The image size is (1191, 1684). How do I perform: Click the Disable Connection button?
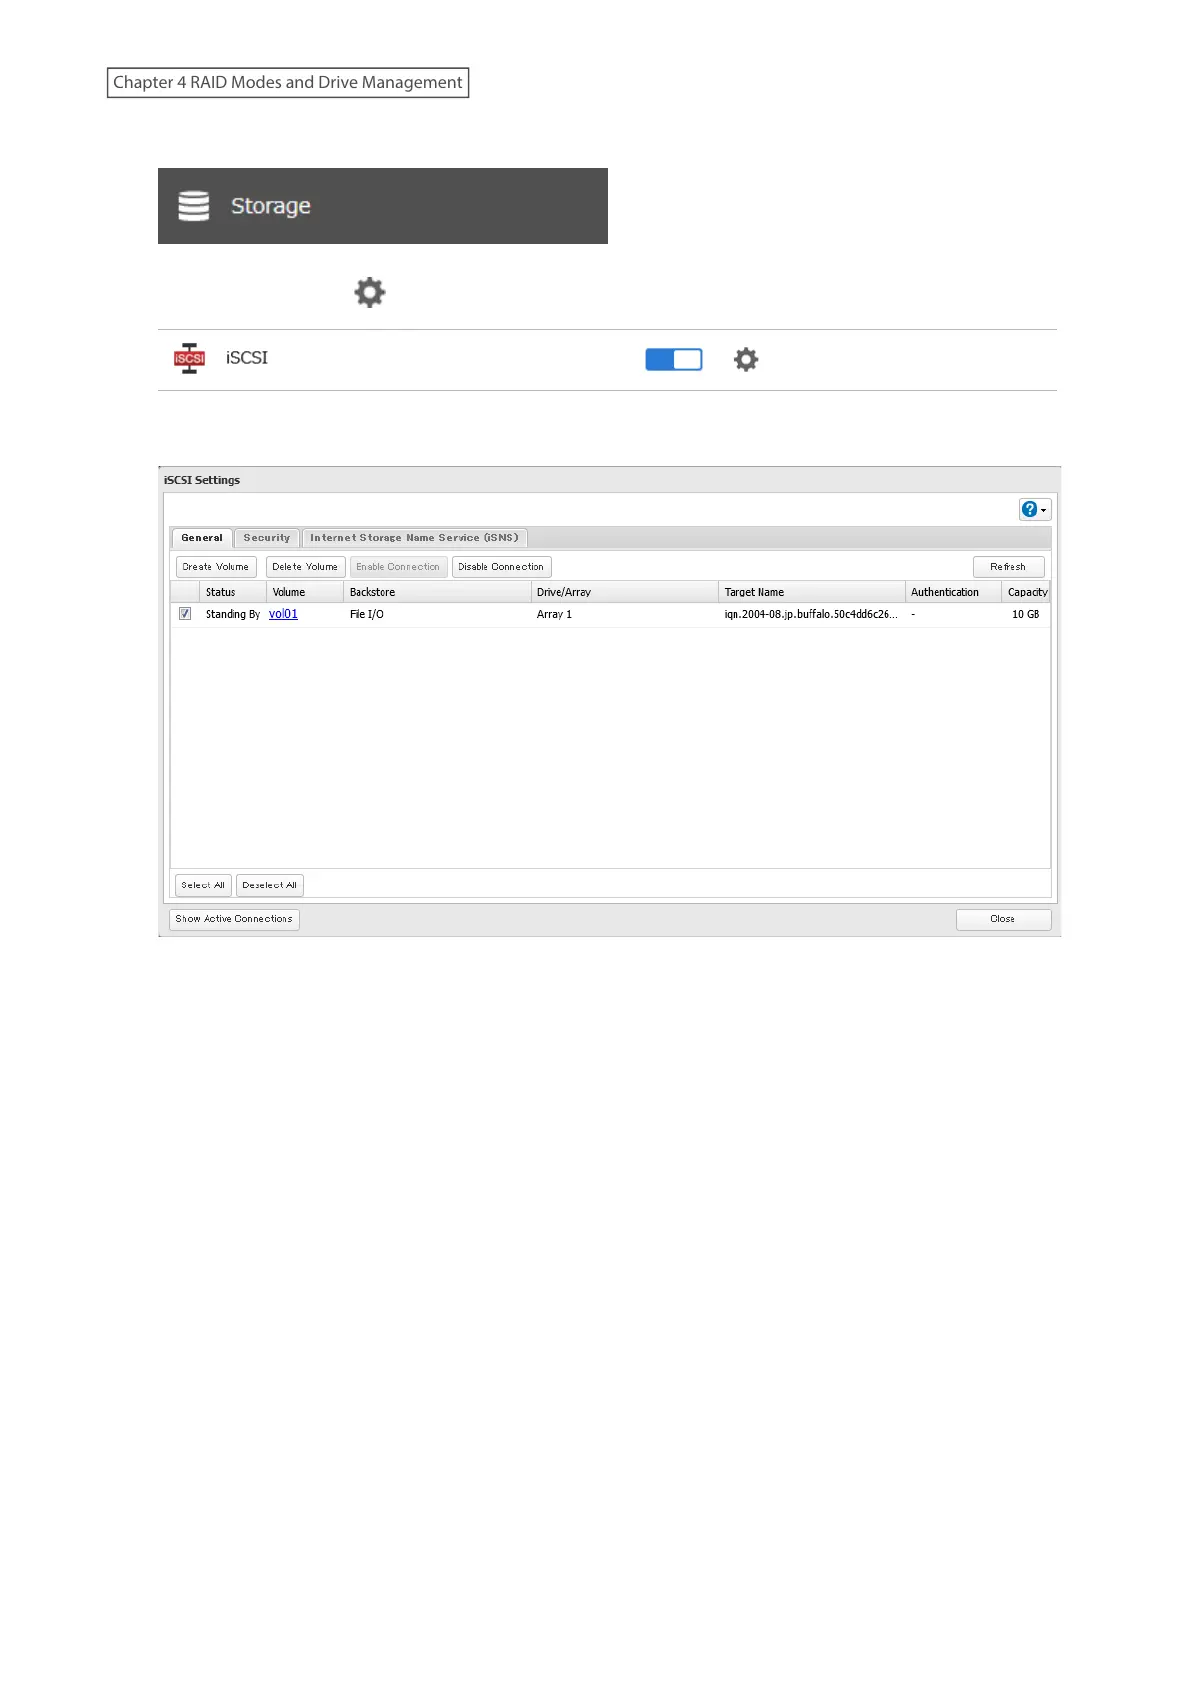[501, 567]
